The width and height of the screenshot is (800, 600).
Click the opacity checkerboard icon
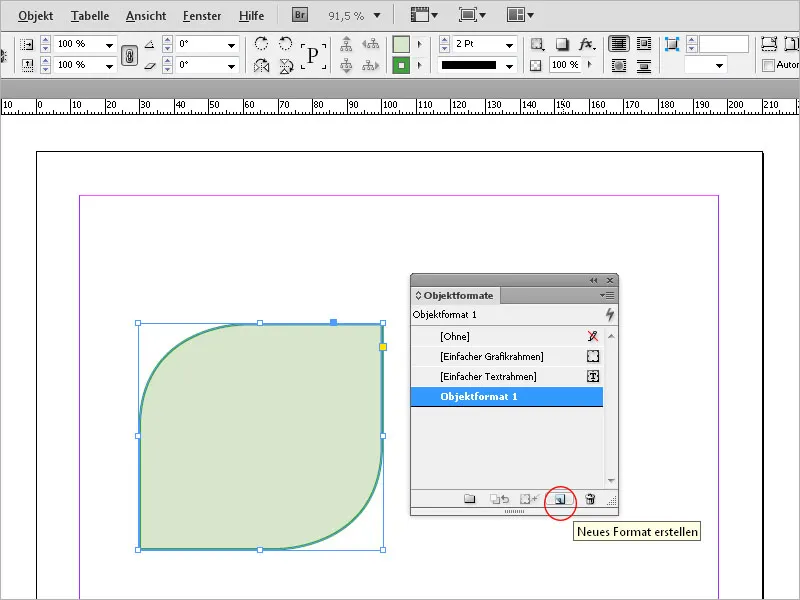(x=536, y=65)
